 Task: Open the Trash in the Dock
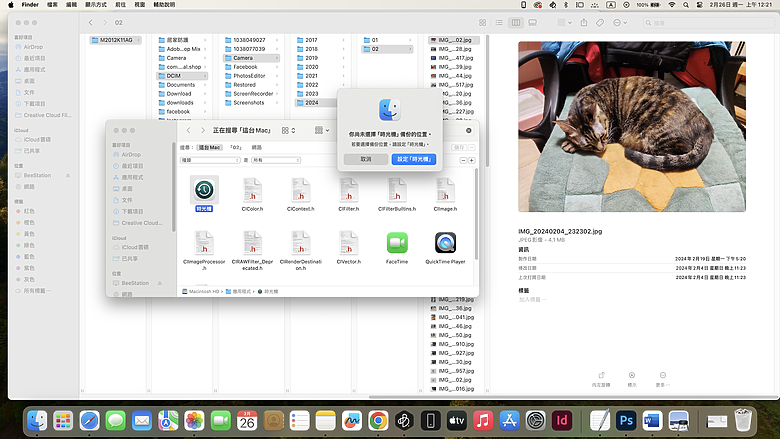(743, 421)
